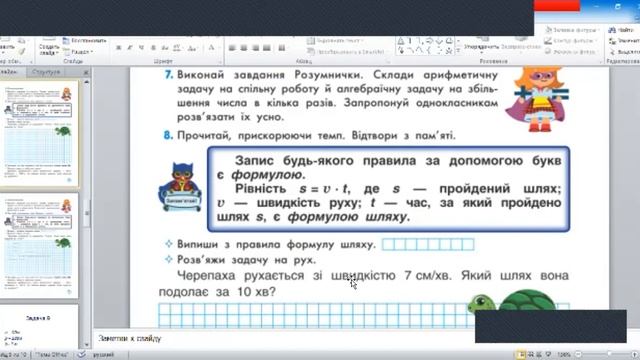Apply Italic formatting in the Font group

tap(130, 48)
